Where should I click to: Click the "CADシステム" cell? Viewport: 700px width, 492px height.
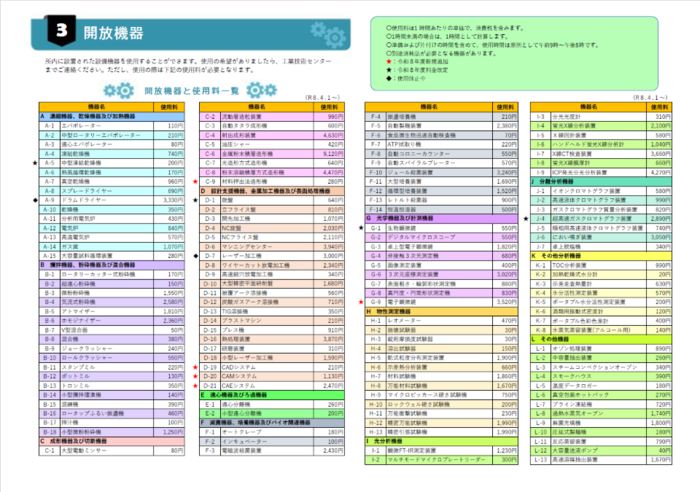[267, 367]
